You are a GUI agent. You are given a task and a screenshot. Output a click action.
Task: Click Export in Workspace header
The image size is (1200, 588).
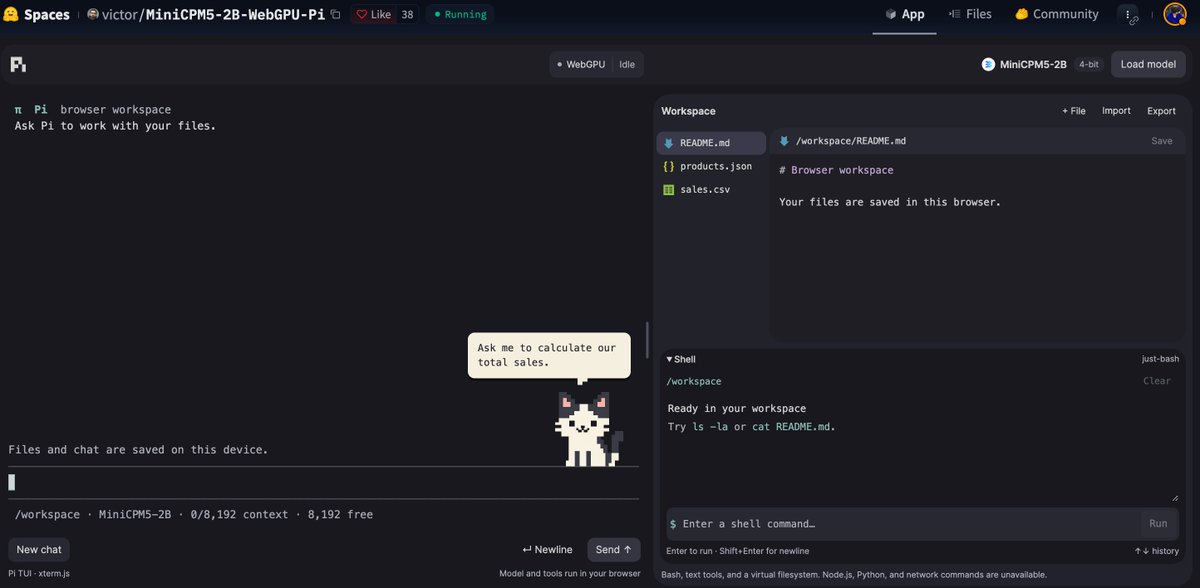pos(1161,111)
